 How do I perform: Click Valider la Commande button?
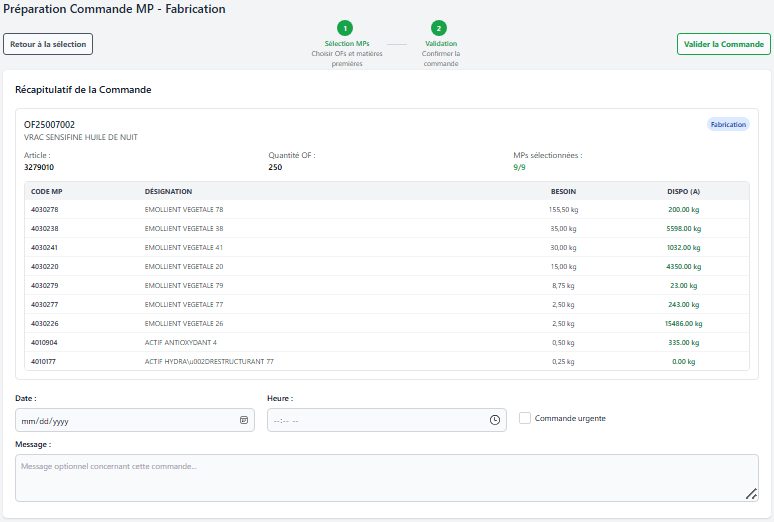click(724, 44)
